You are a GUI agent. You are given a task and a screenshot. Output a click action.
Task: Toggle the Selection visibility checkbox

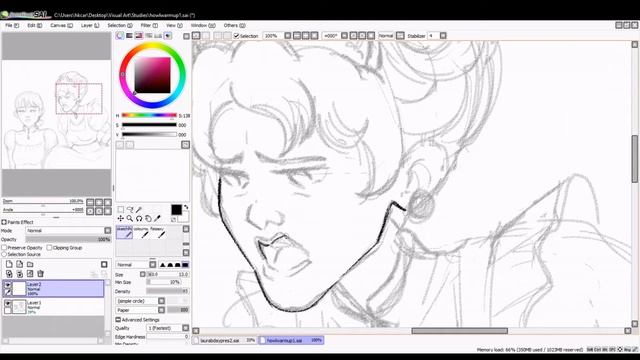click(x=236, y=36)
